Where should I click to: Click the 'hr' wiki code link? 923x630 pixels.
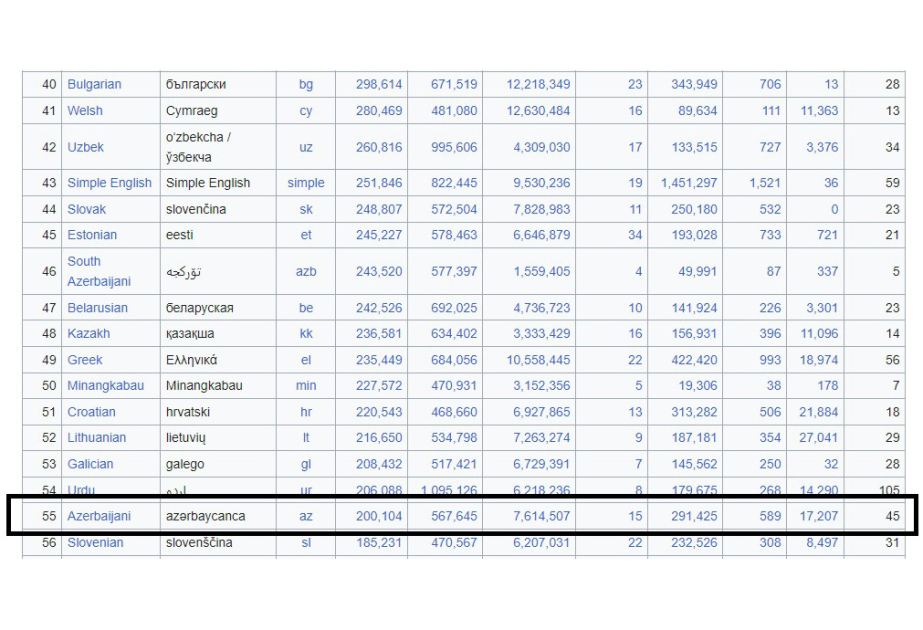point(306,412)
